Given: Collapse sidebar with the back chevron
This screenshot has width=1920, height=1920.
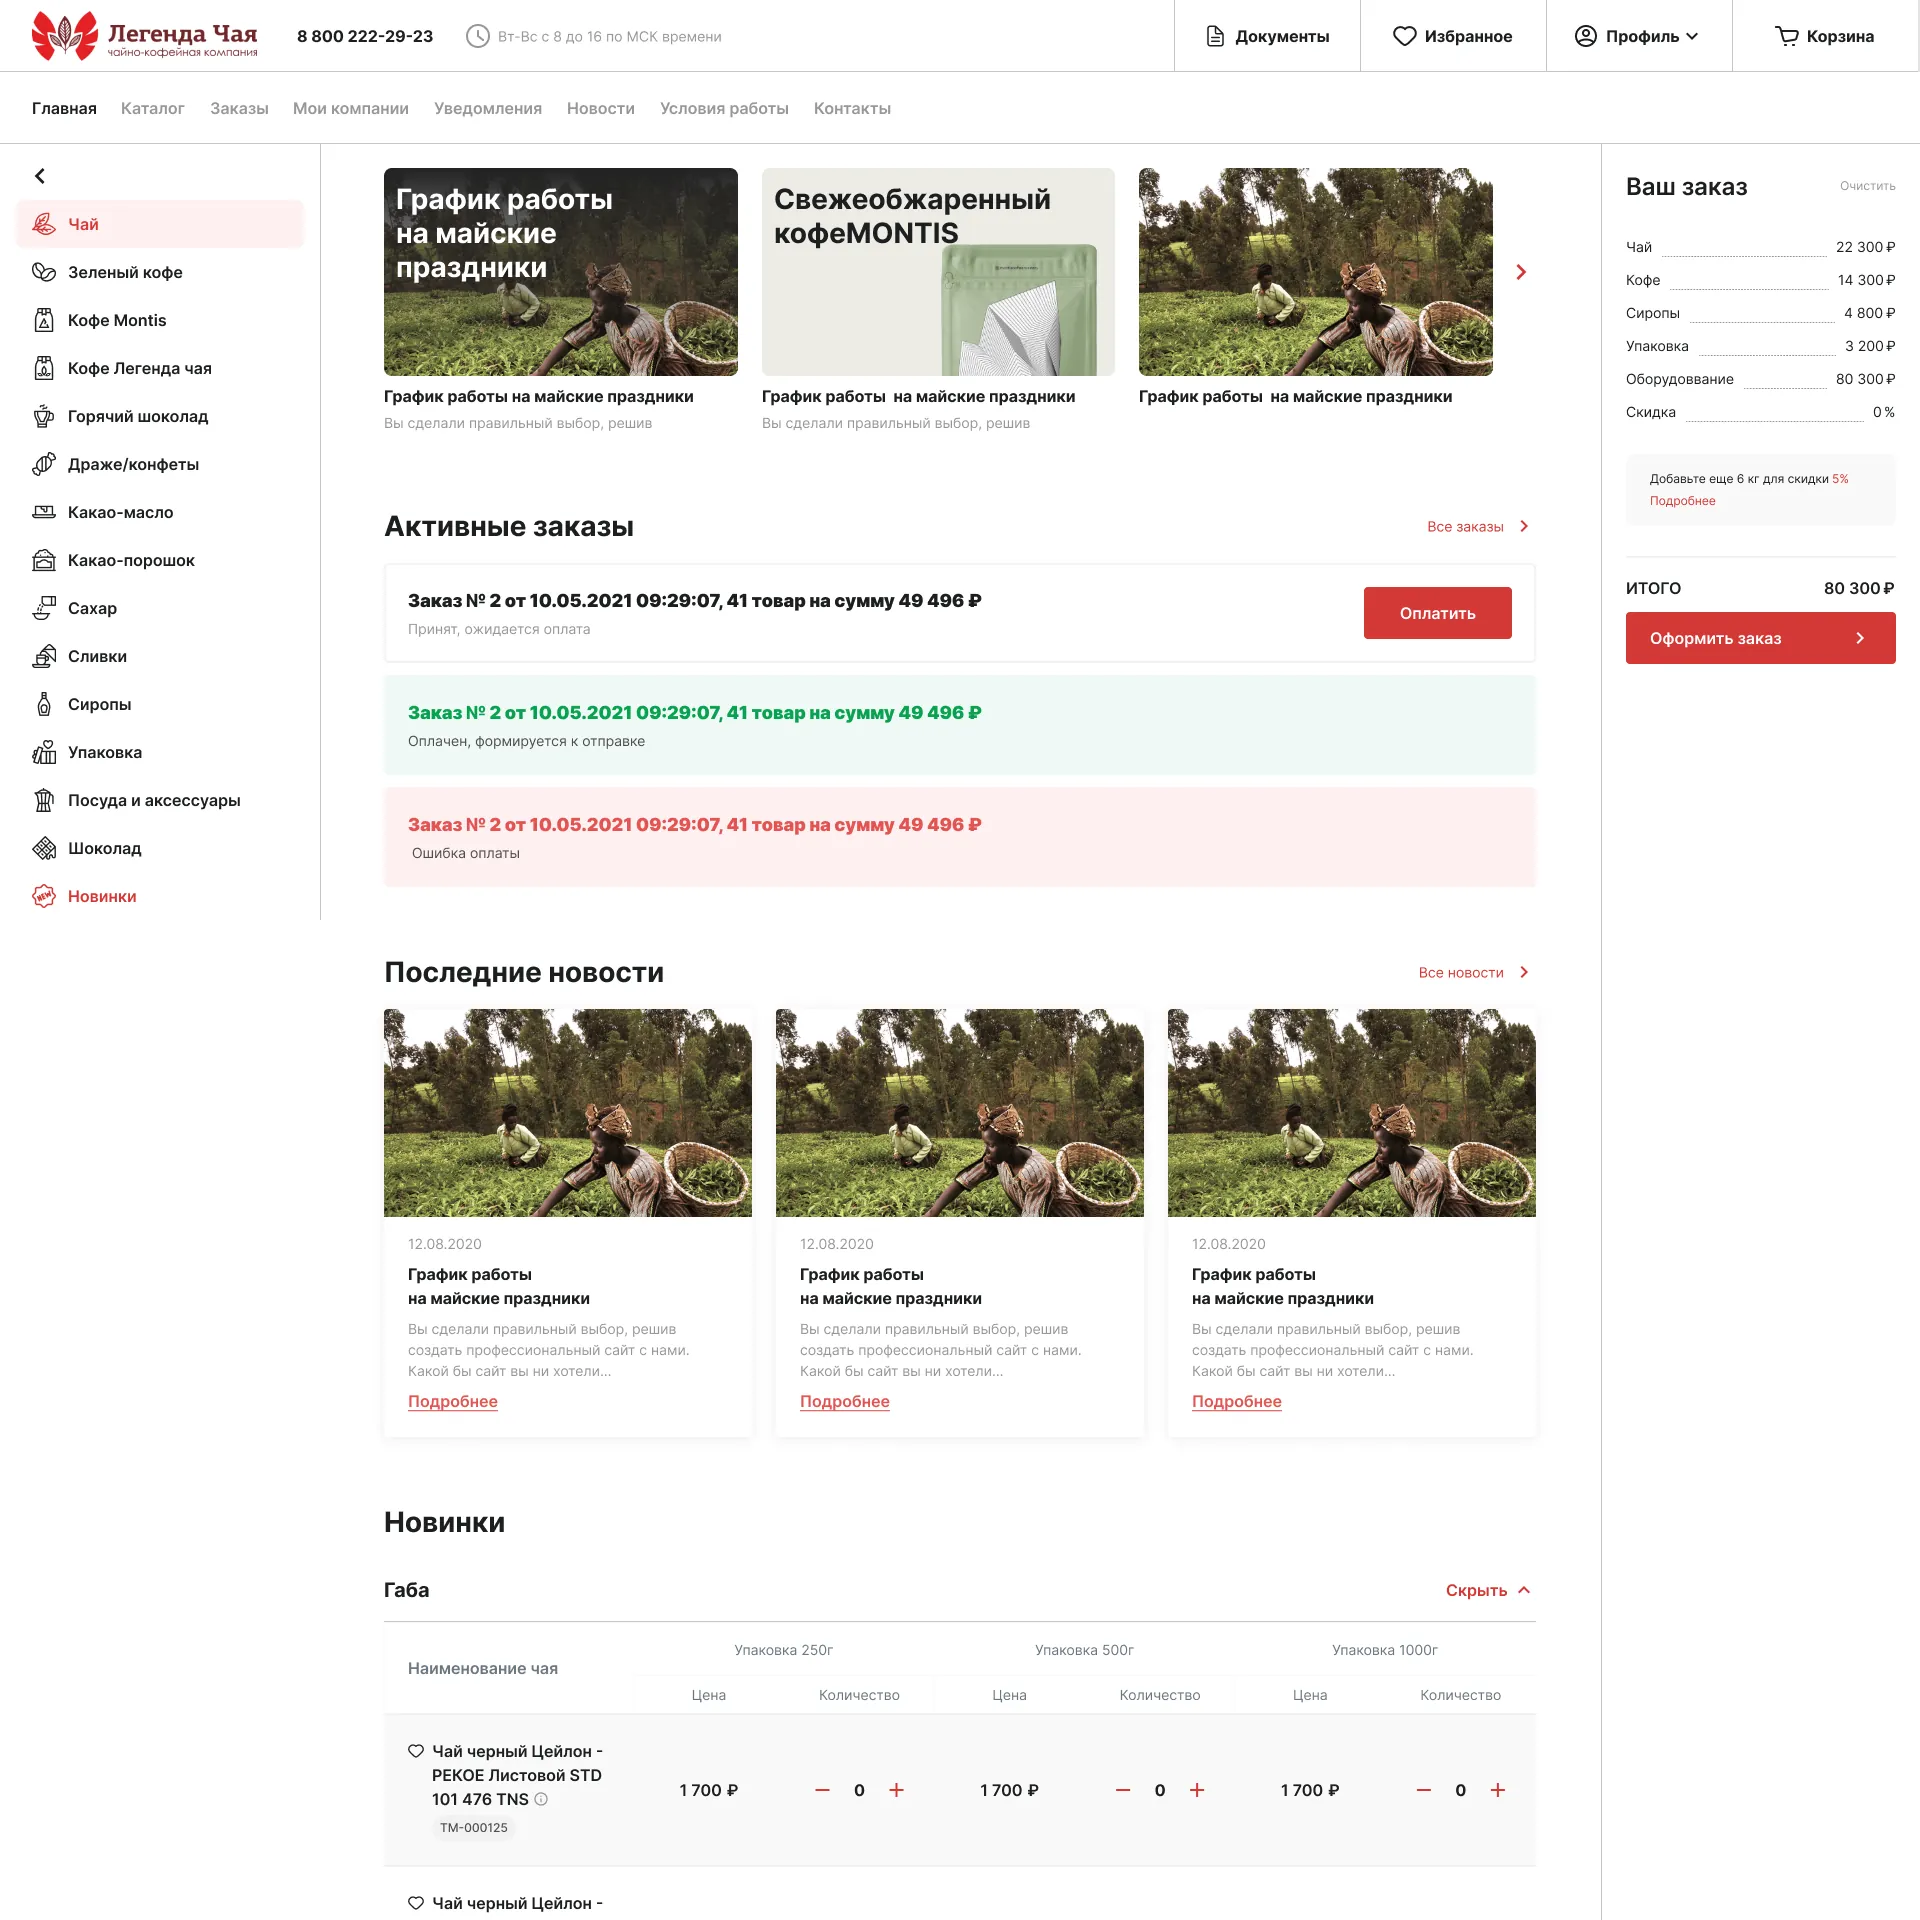Looking at the screenshot, I should point(40,176).
